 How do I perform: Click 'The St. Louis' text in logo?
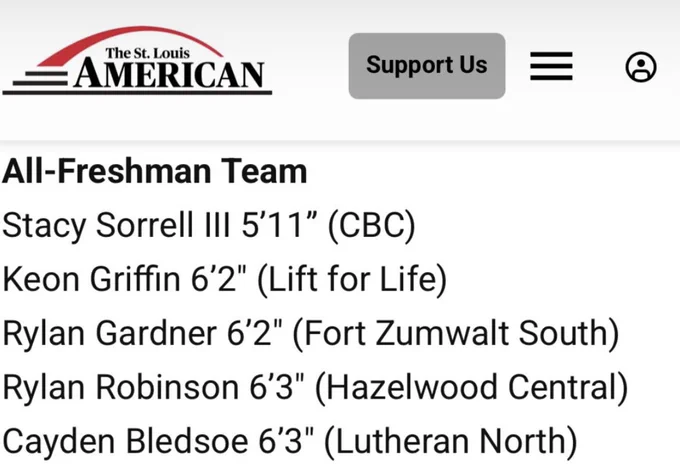pyautogui.click(x=147, y=53)
